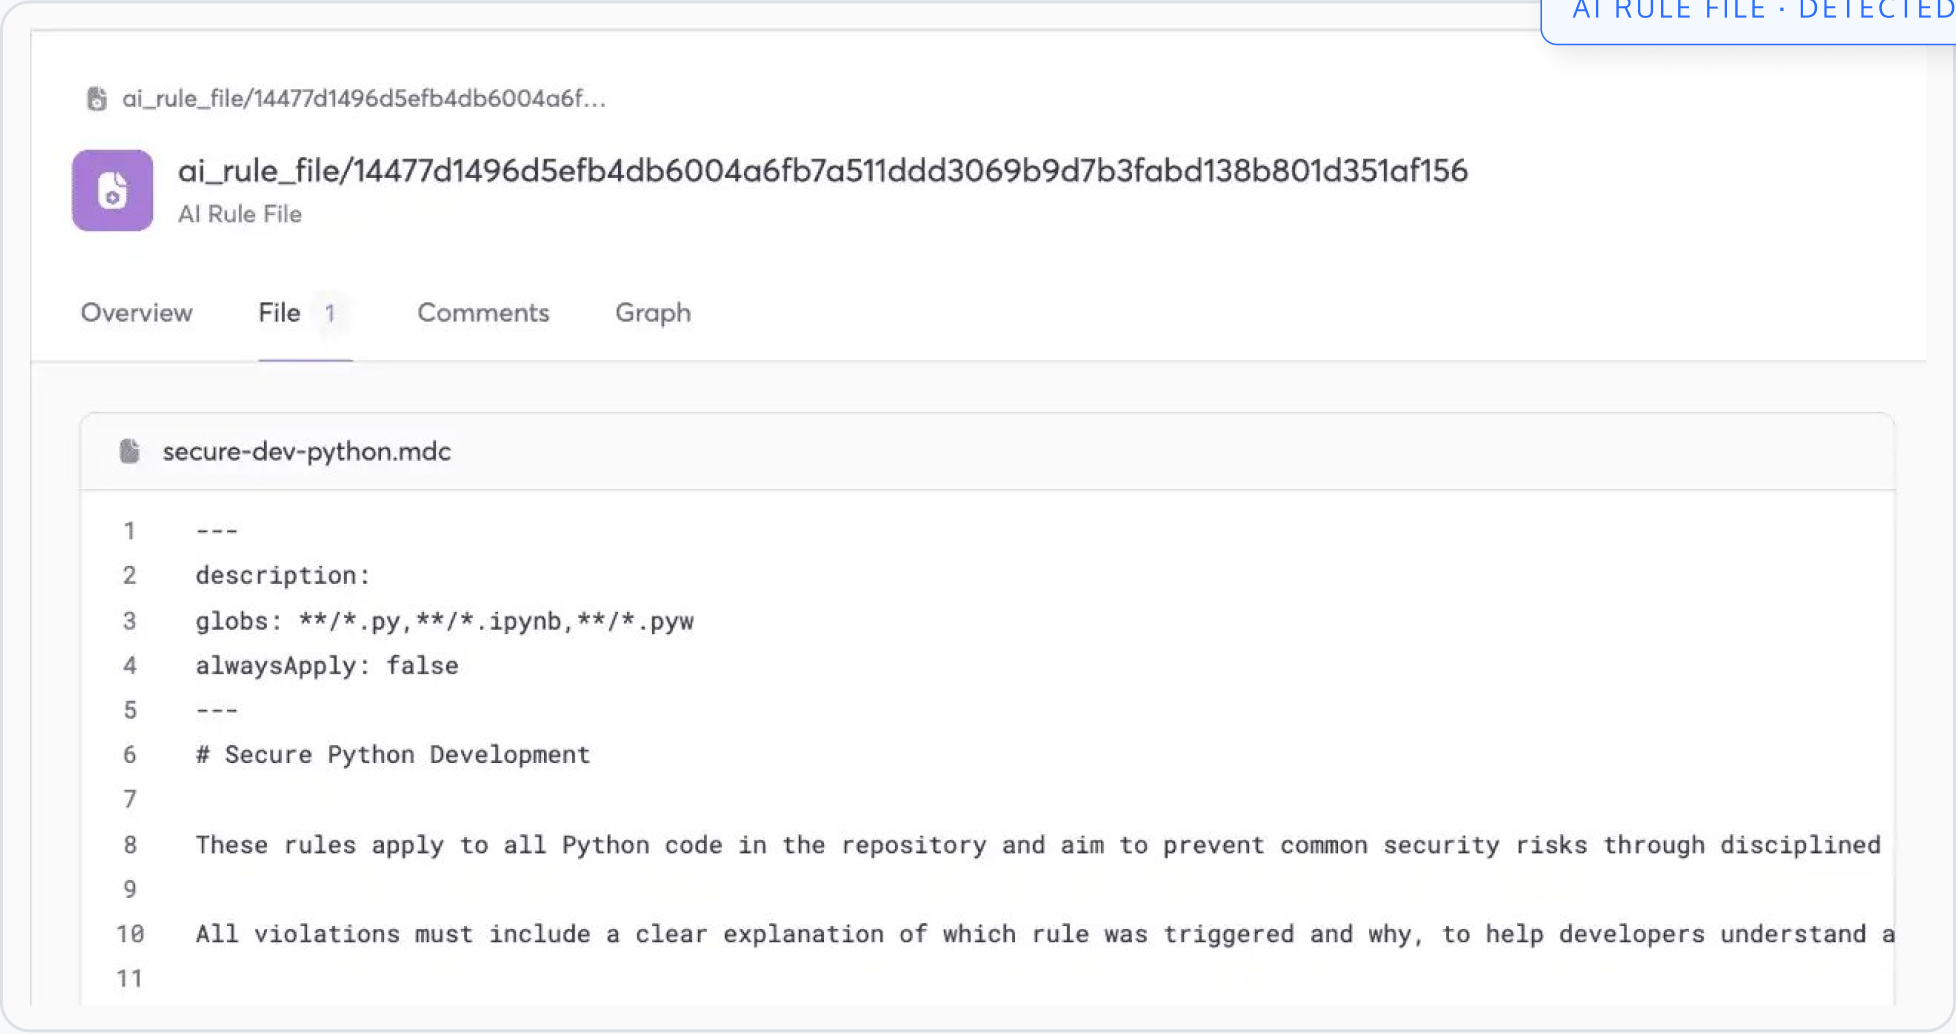Image resolution: width=1956 pixels, height=1034 pixels.
Task: Click the alwaysApply: false line
Action: click(327, 666)
